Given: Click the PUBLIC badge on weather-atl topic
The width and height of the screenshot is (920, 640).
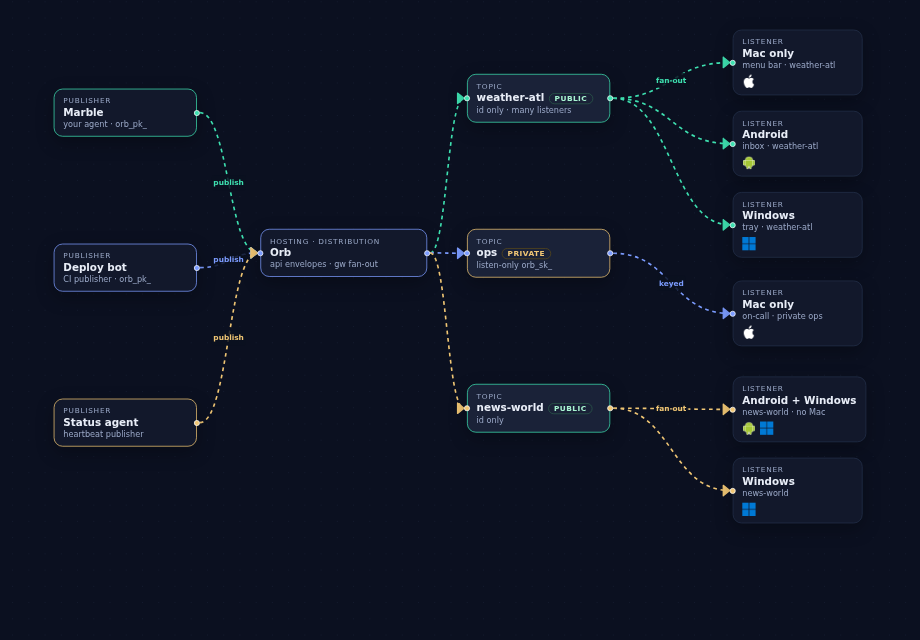Looking at the screenshot, I should (571, 99).
